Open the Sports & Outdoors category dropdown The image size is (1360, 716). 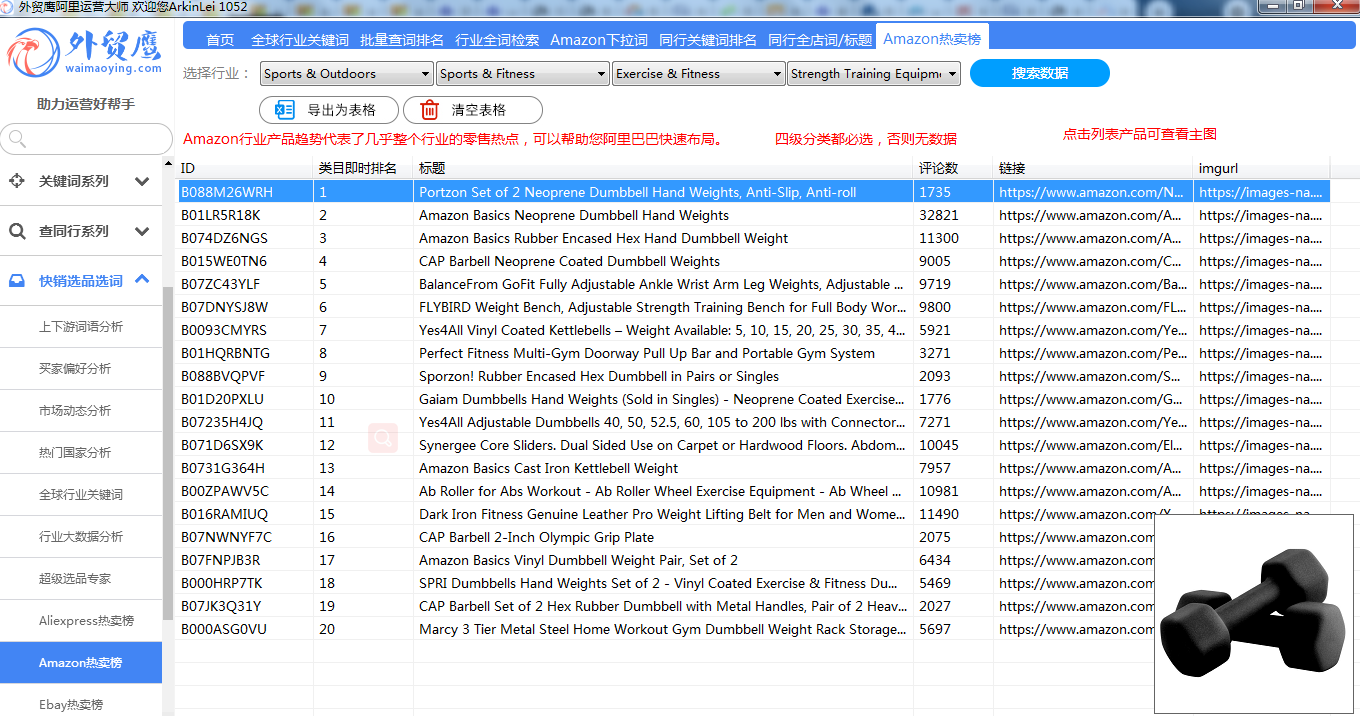click(346, 74)
